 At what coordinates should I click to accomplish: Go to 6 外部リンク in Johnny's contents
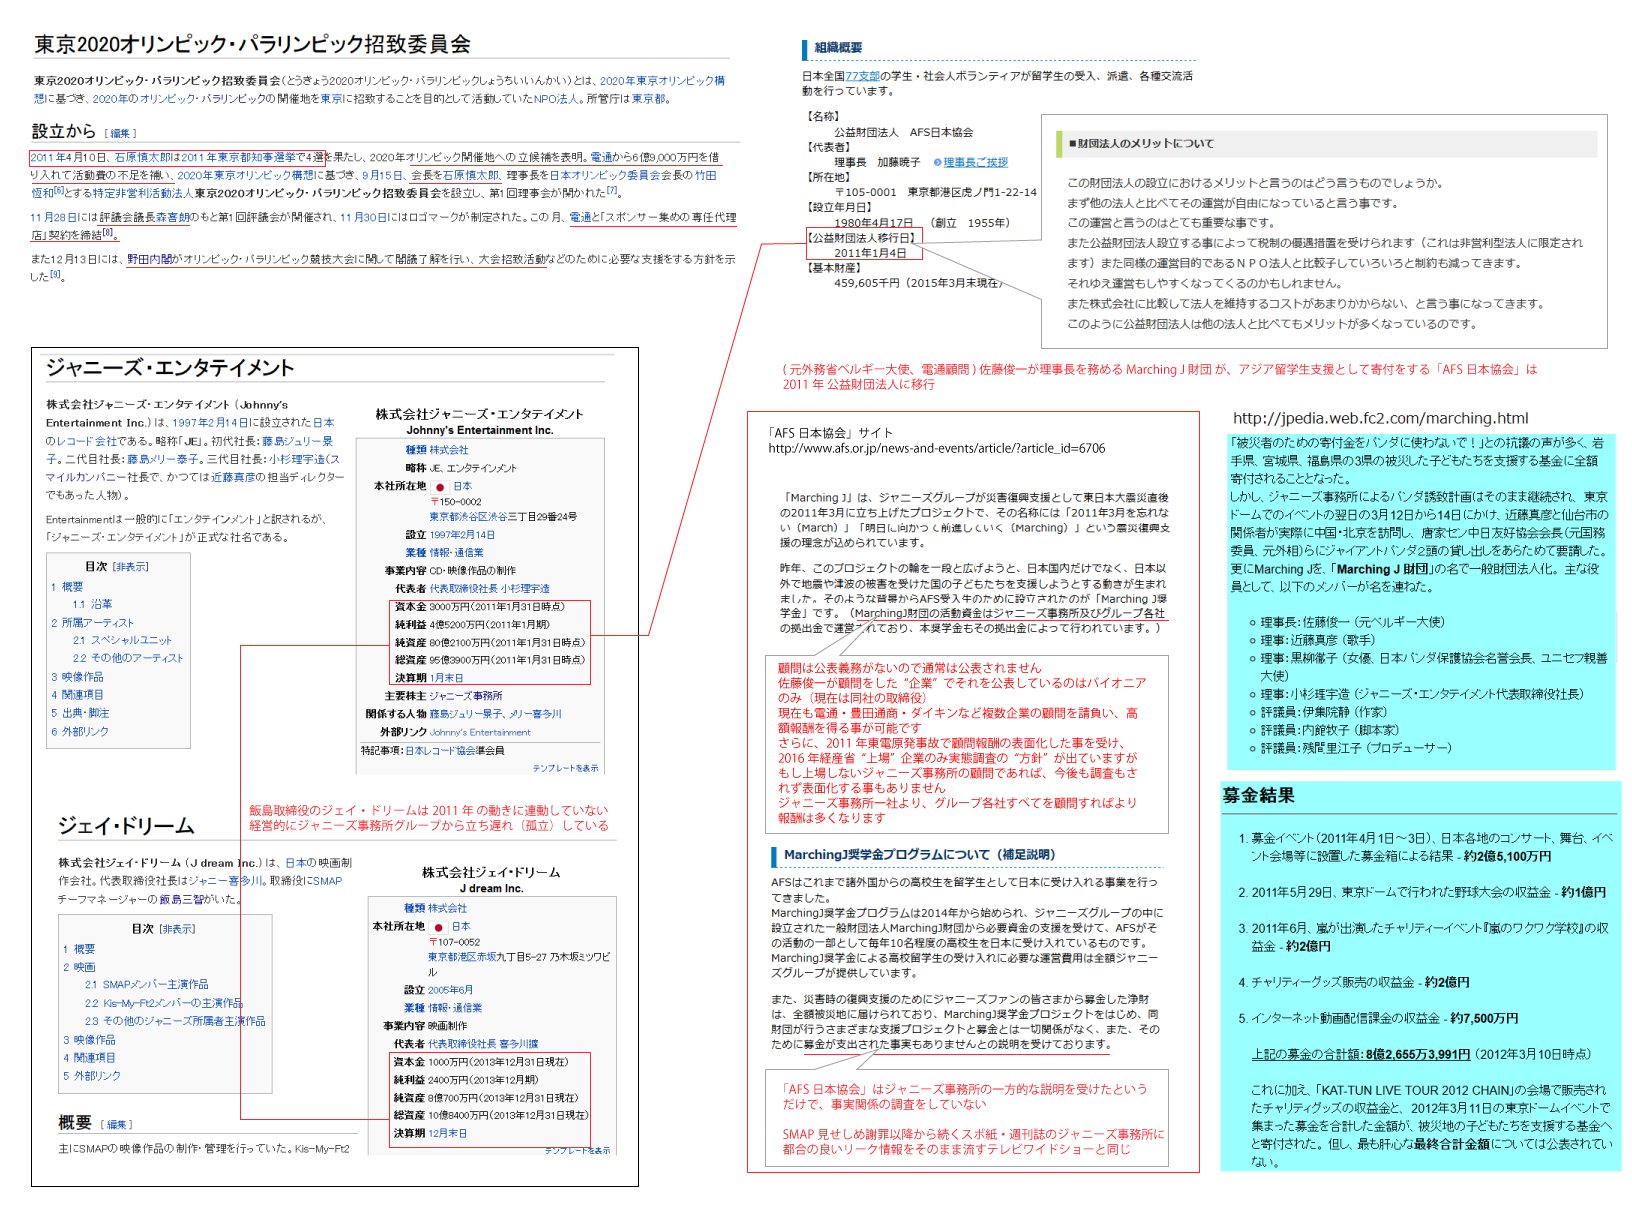pos(80,731)
